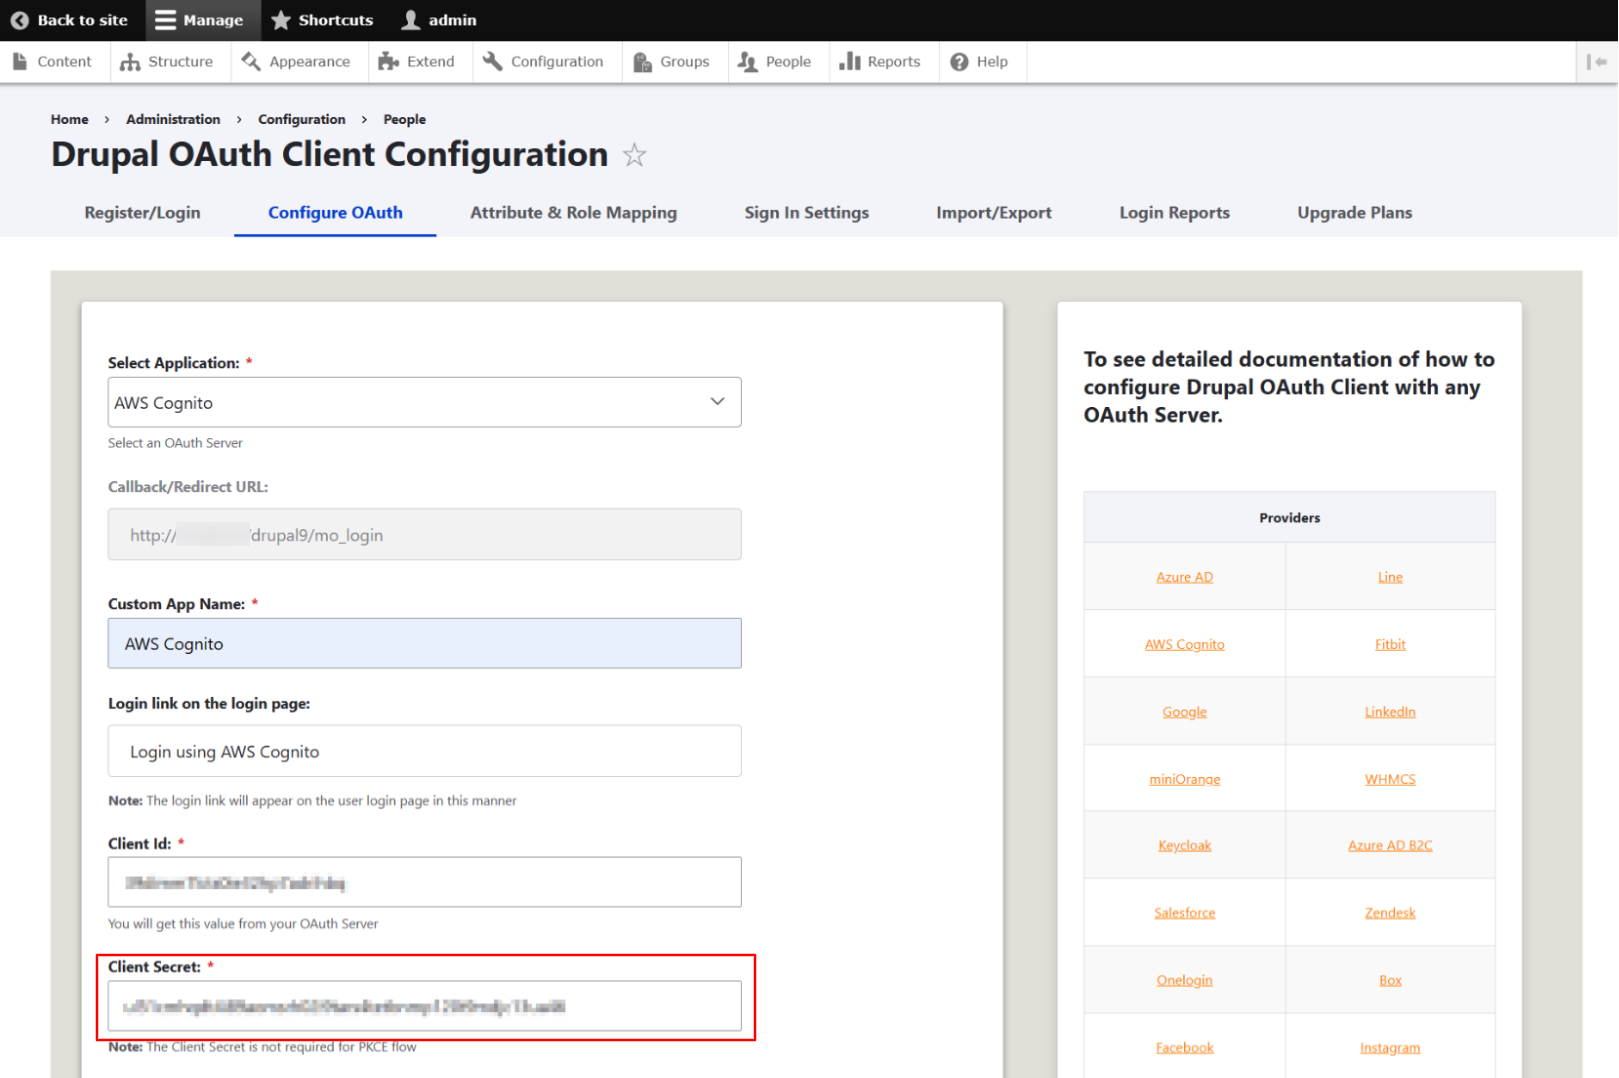Add page to shortcuts via star icon
The height and width of the screenshot is (1078, 1619).
click(634, 155)
